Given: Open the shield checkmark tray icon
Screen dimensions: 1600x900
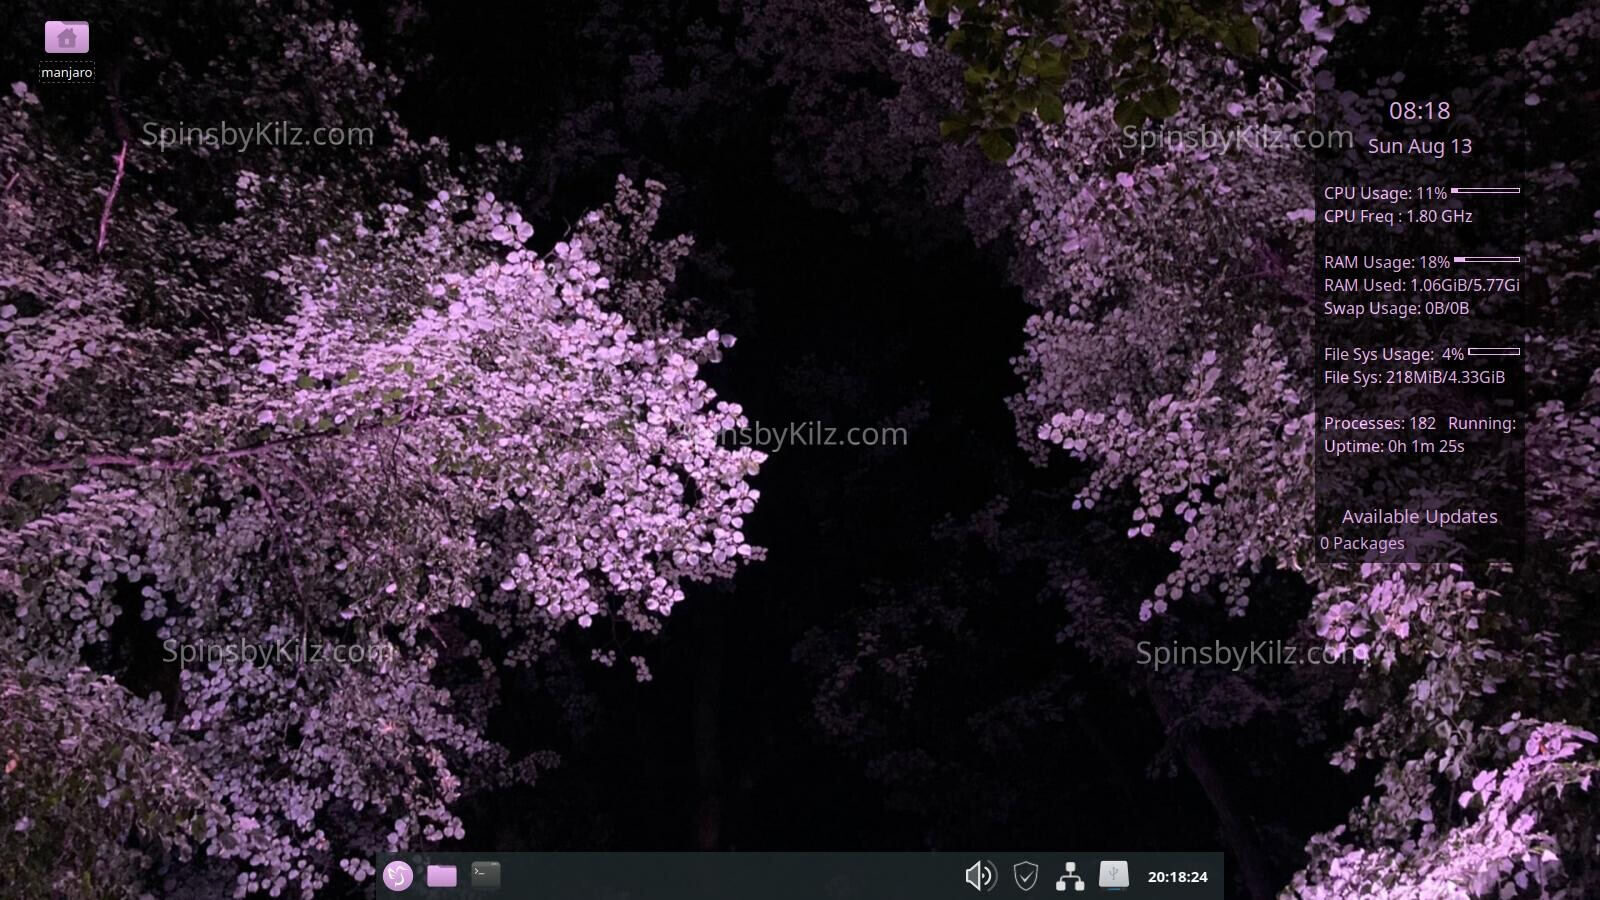Looking at the screenshot, I should coord(1025,876).
